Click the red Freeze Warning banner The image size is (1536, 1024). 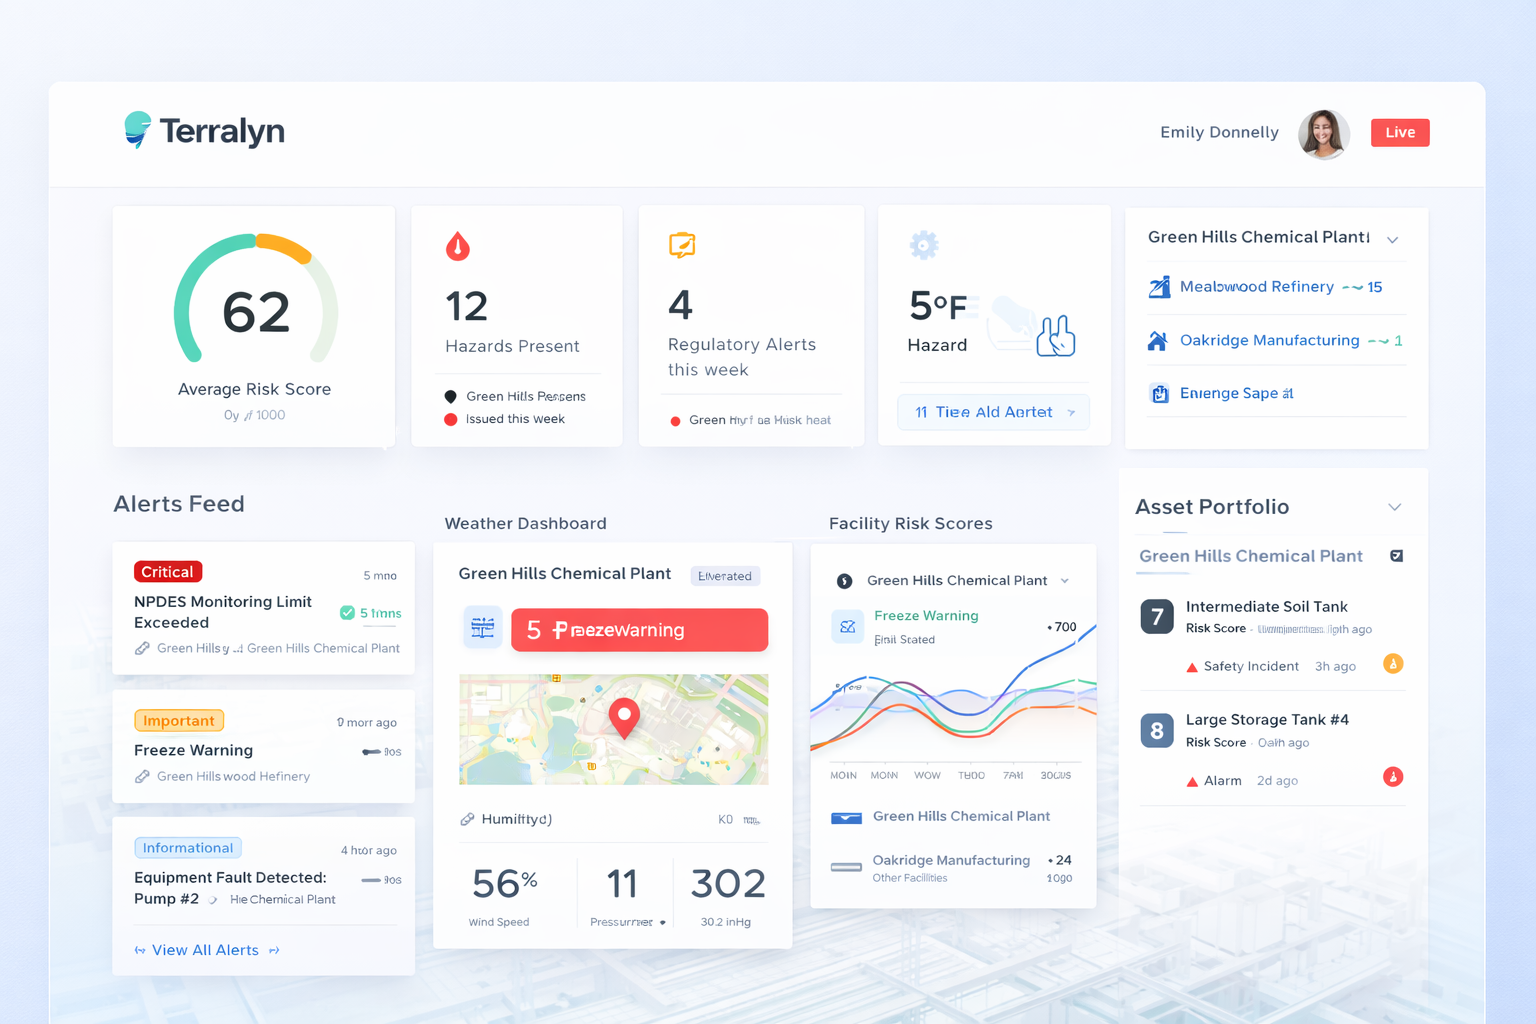pyautogui.click(x=639, y=630)
